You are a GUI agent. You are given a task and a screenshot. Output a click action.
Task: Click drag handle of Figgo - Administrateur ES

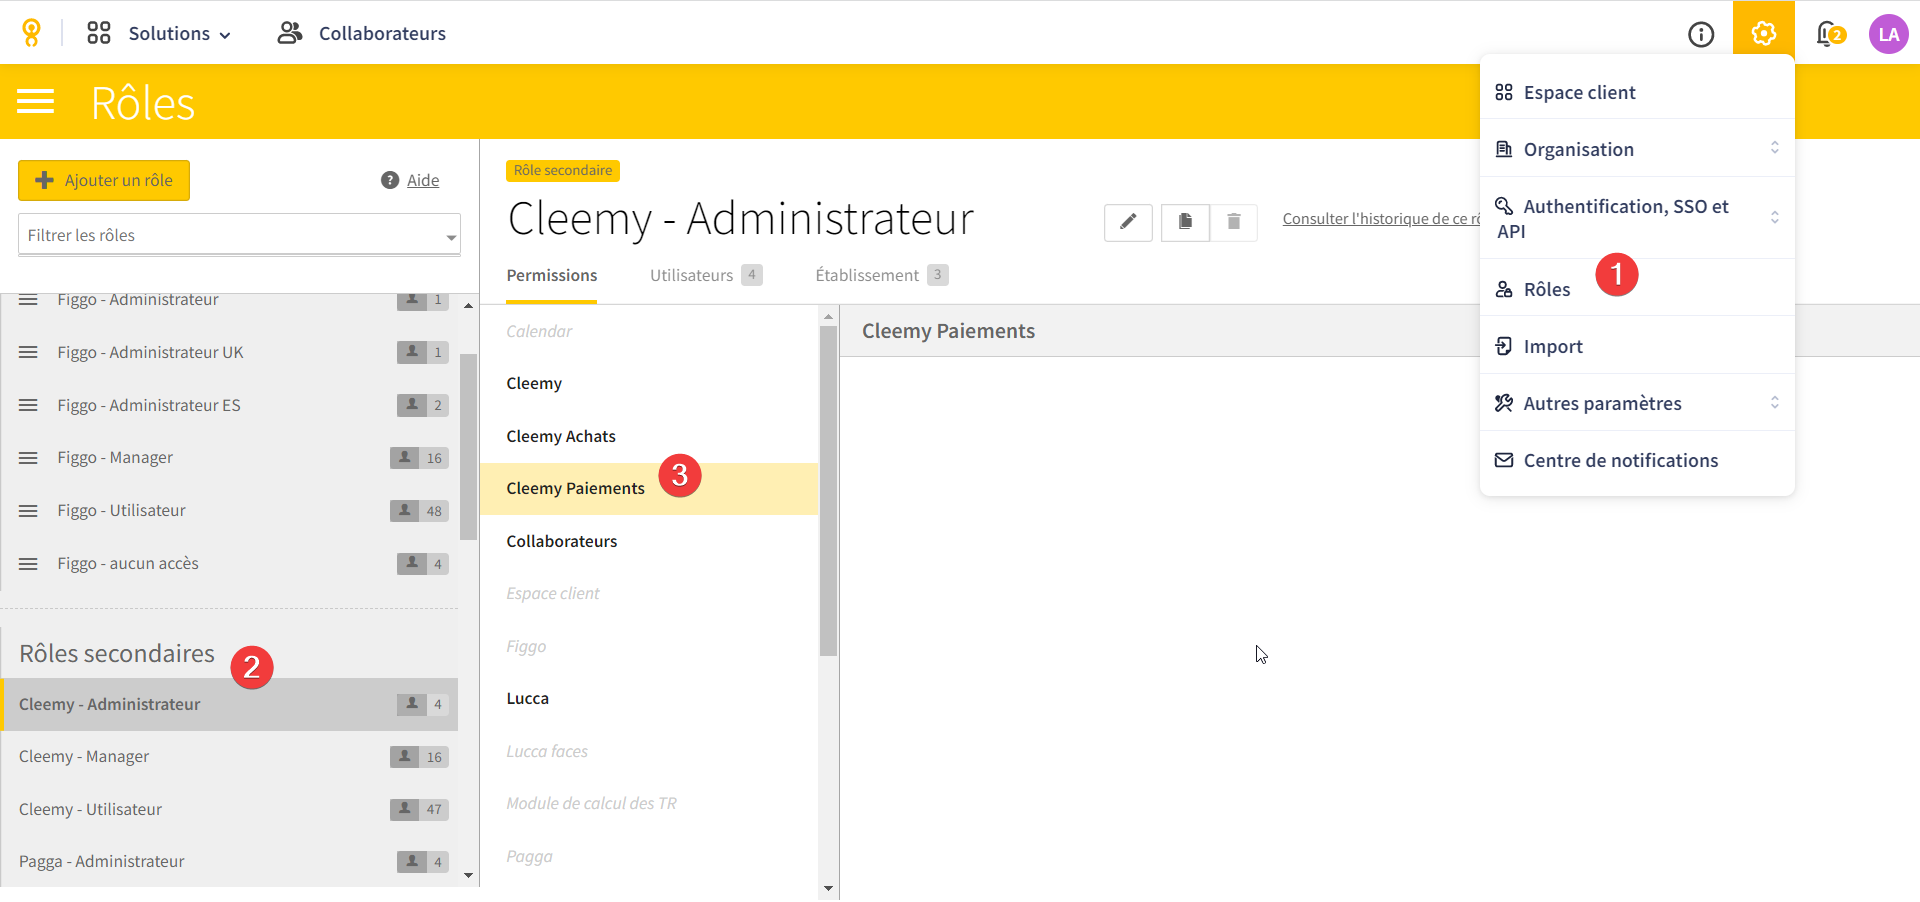click(x=28, y=405)
